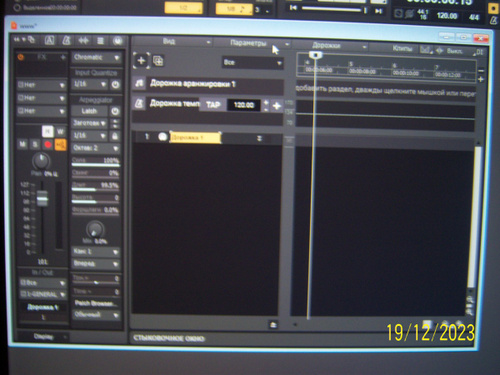Mute track with M button
Screen dimensions: 500x375
pyautogui.click(x=23, y=144)
